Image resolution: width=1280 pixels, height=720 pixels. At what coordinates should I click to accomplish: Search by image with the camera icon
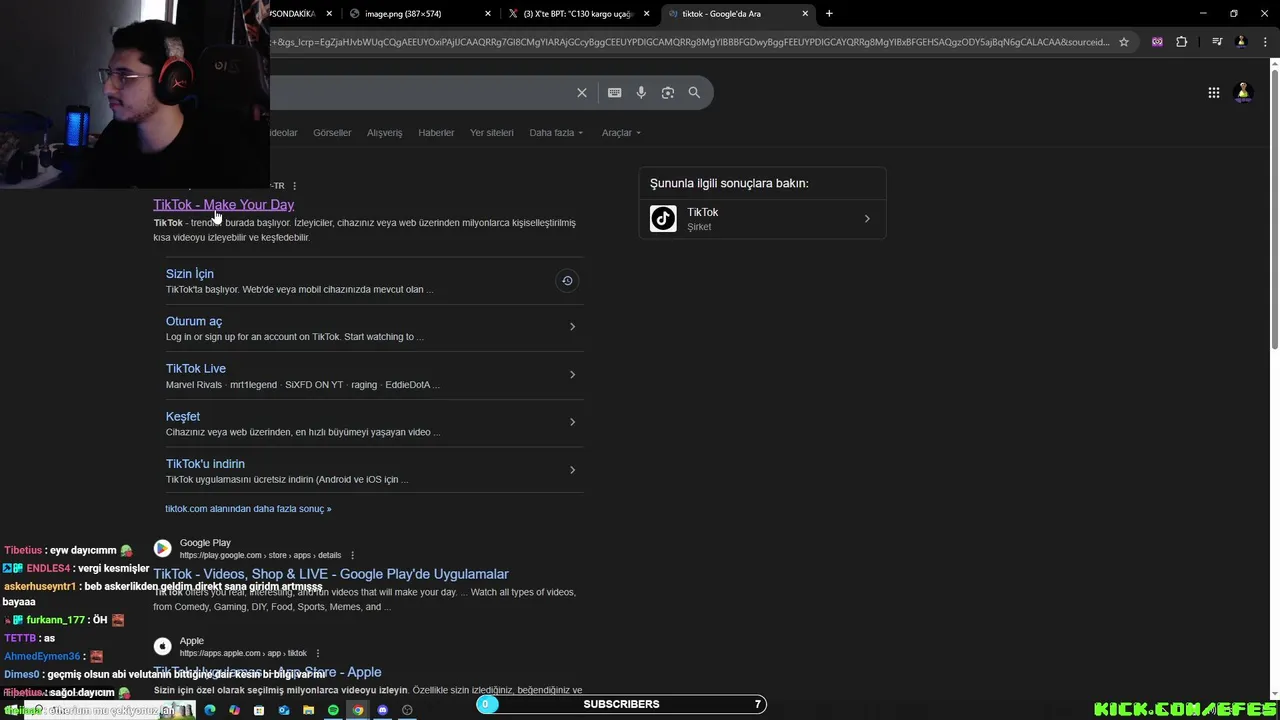pos(667,93)
